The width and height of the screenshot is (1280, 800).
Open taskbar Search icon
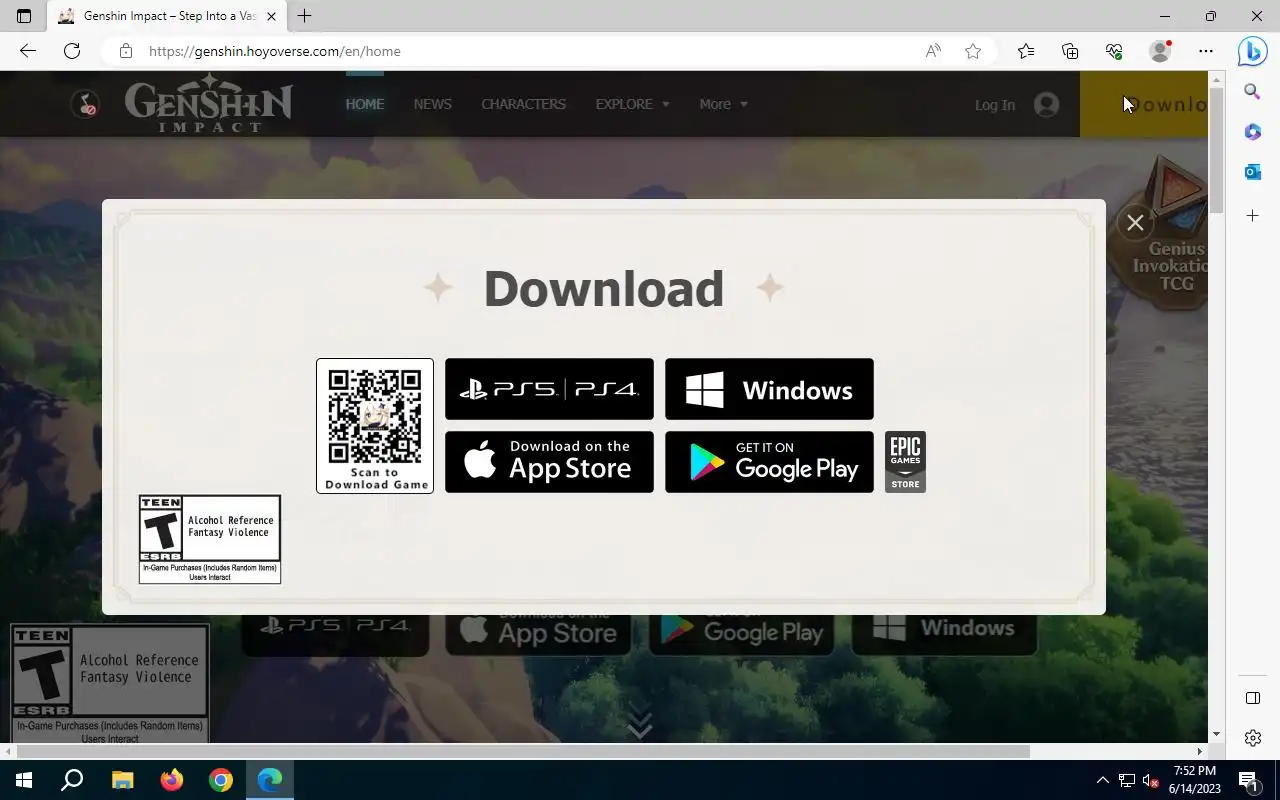72,780
